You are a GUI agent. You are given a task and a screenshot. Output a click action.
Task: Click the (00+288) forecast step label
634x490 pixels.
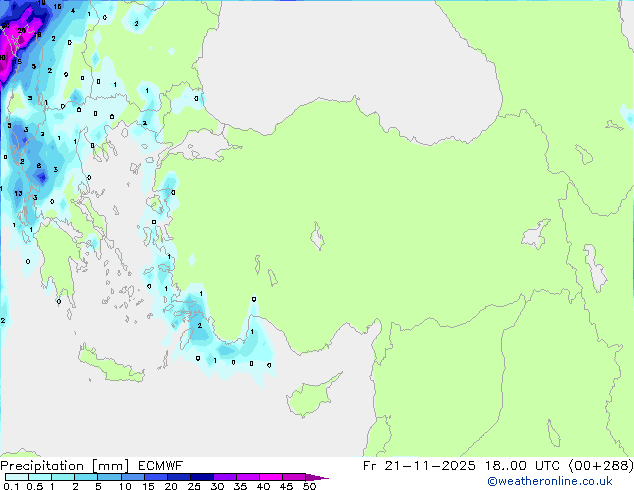tap(601, 466)
